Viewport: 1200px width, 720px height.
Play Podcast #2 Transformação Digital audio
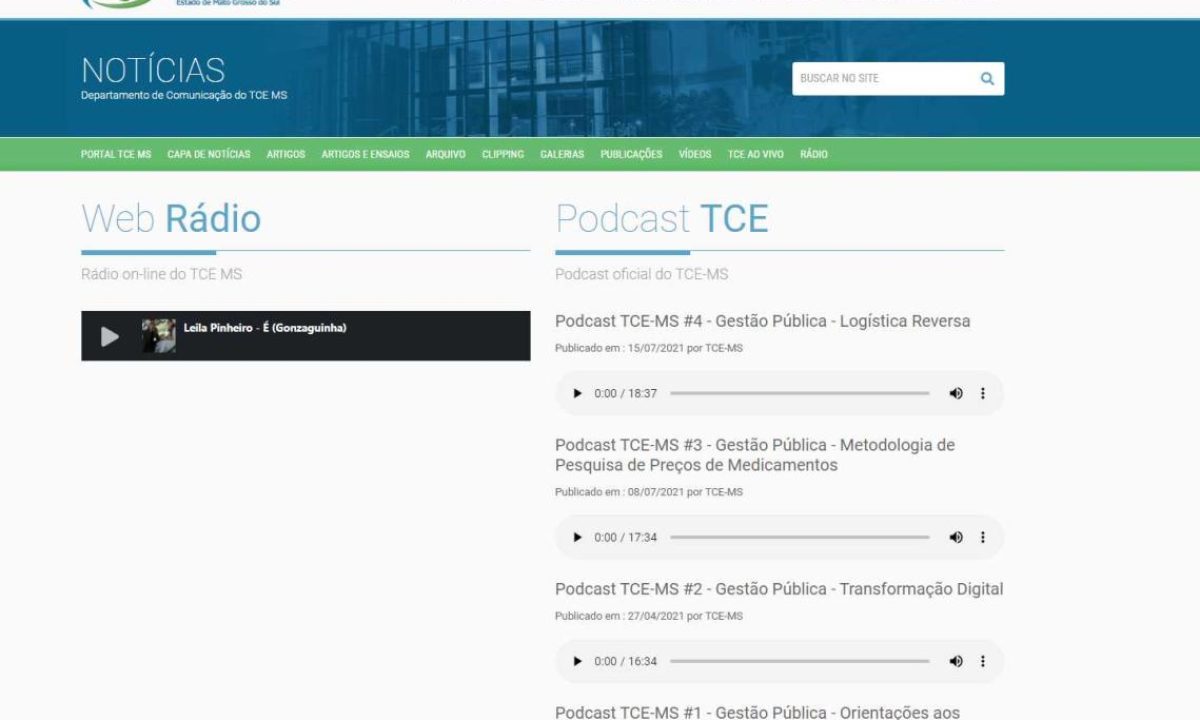[x=577, y=662]
